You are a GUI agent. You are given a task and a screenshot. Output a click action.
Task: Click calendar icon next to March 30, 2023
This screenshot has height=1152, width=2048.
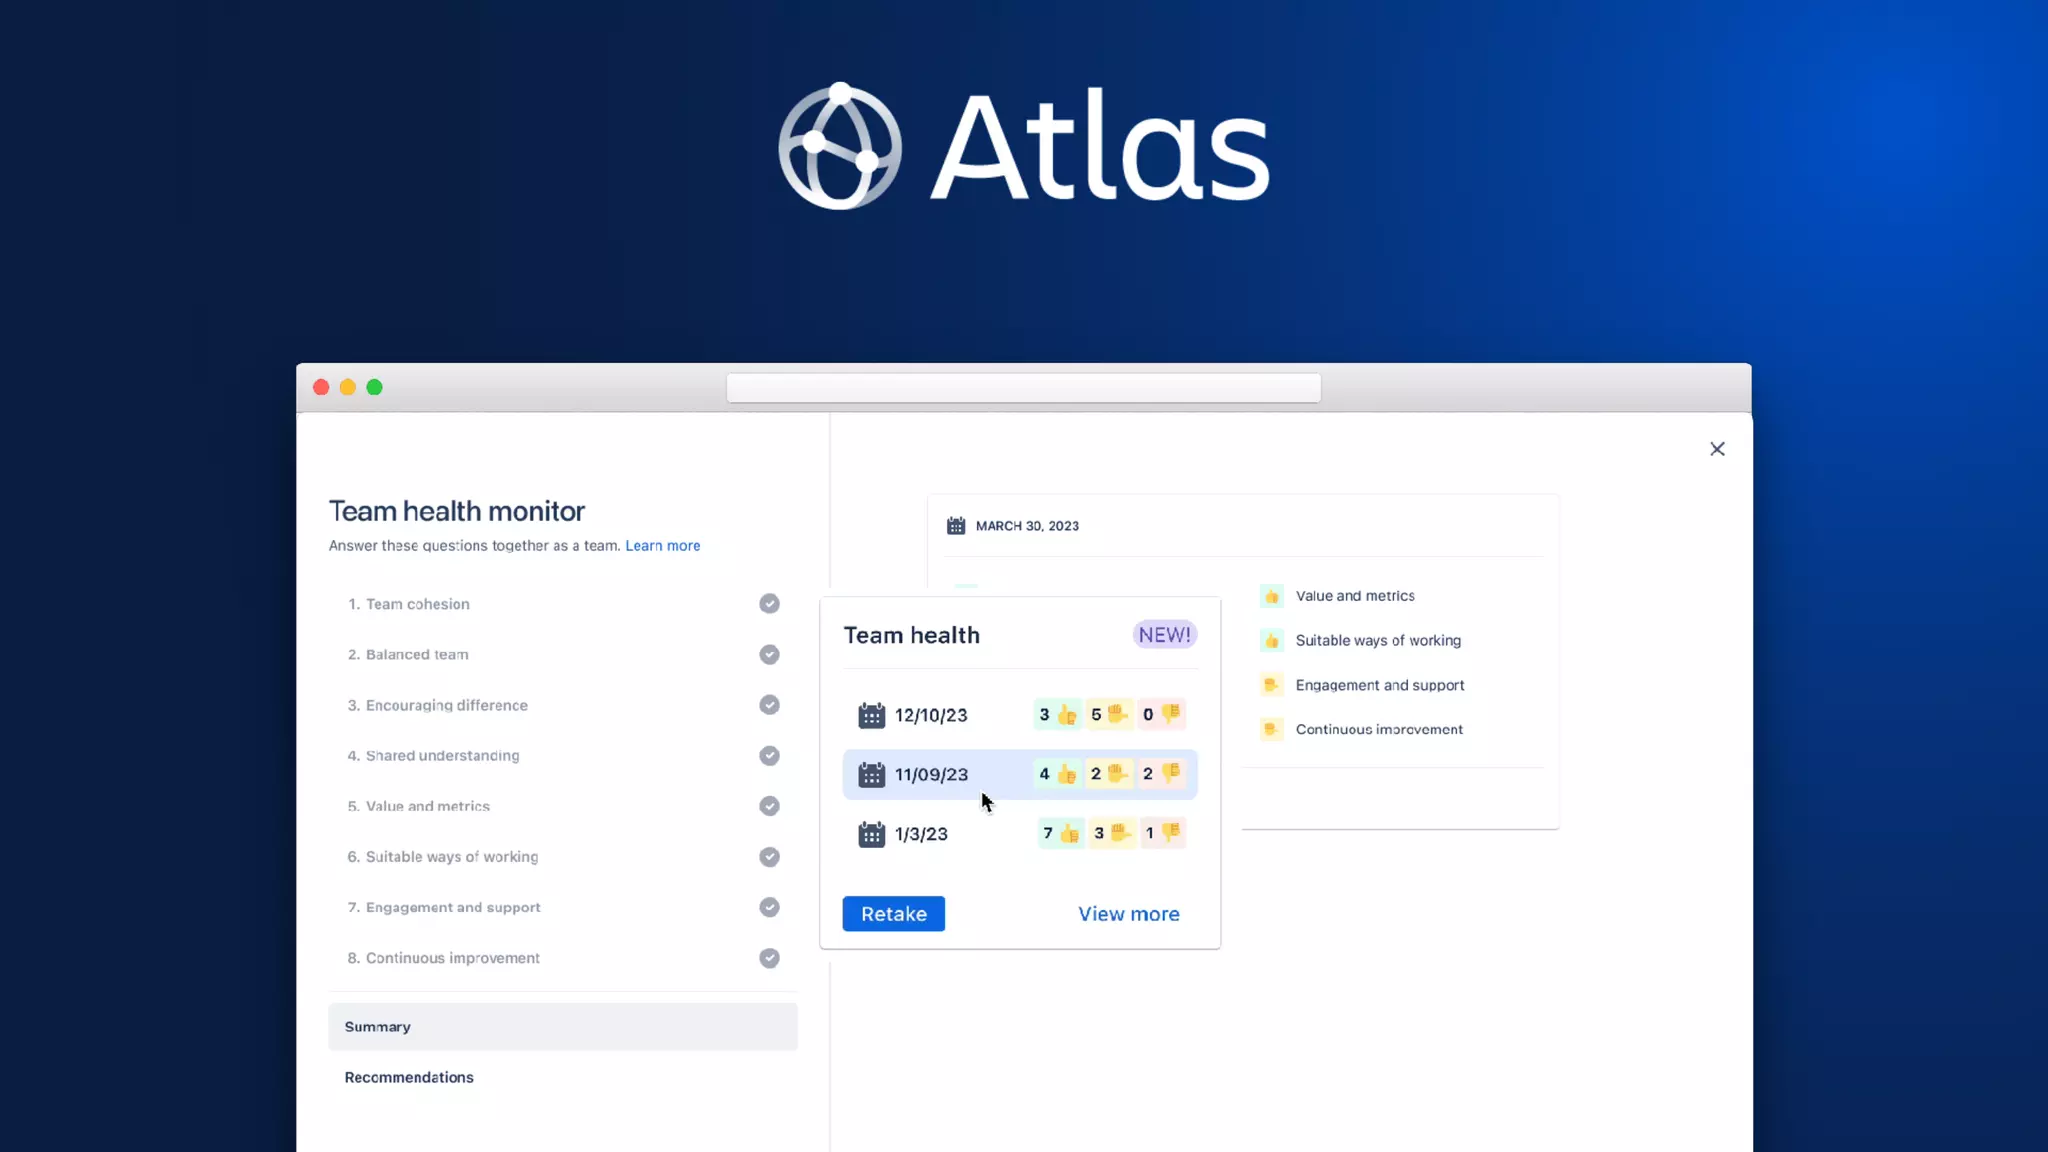(x=956, y=526)
